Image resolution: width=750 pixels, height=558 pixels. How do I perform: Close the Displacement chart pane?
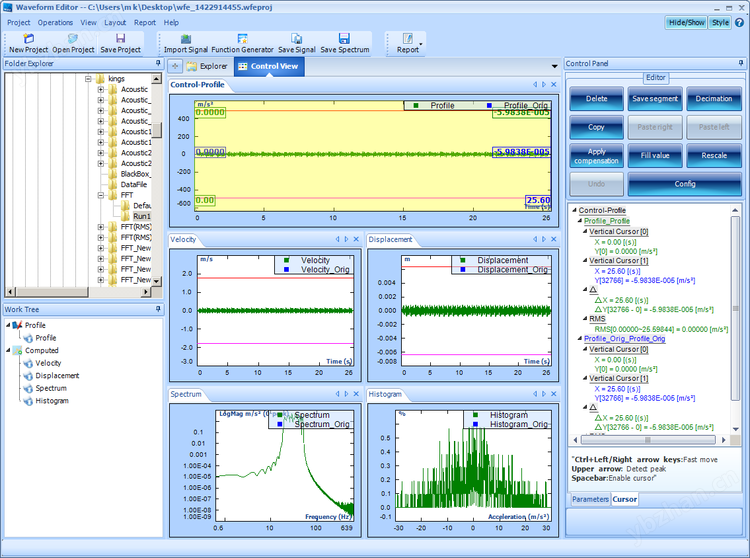point(554,239)
